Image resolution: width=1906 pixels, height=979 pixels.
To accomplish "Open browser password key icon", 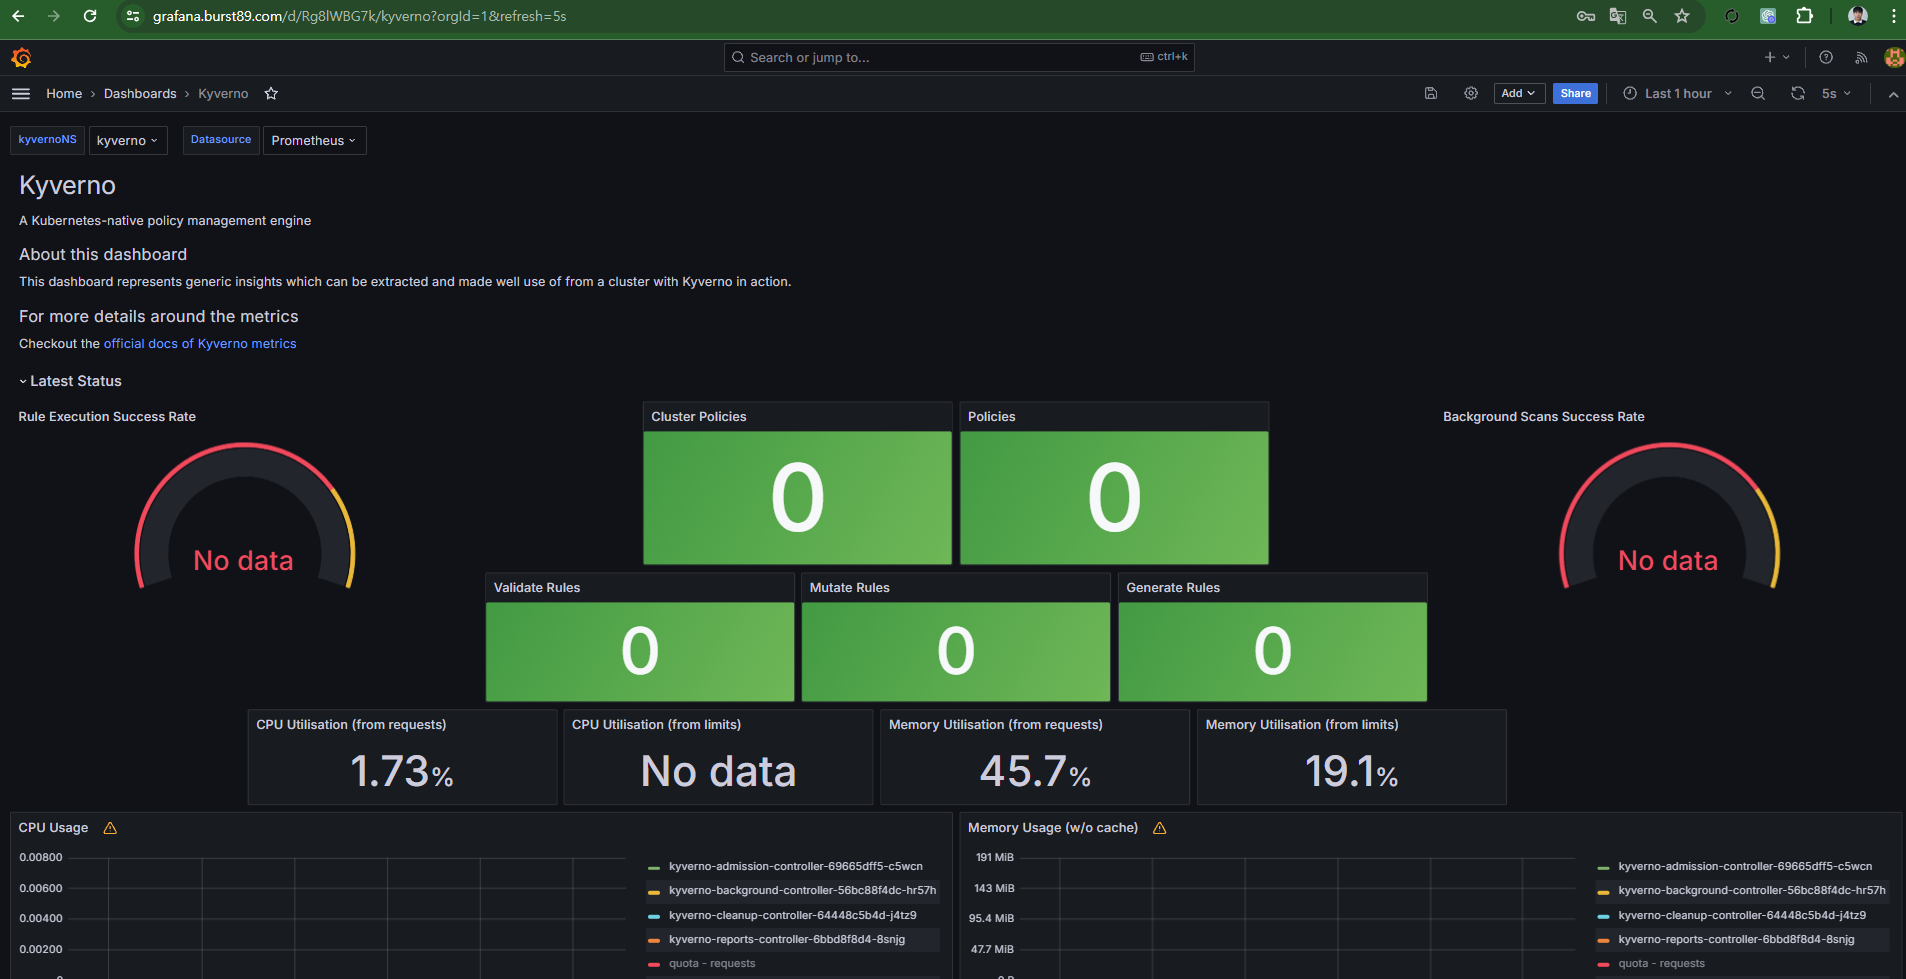I will pos(1586,16).
